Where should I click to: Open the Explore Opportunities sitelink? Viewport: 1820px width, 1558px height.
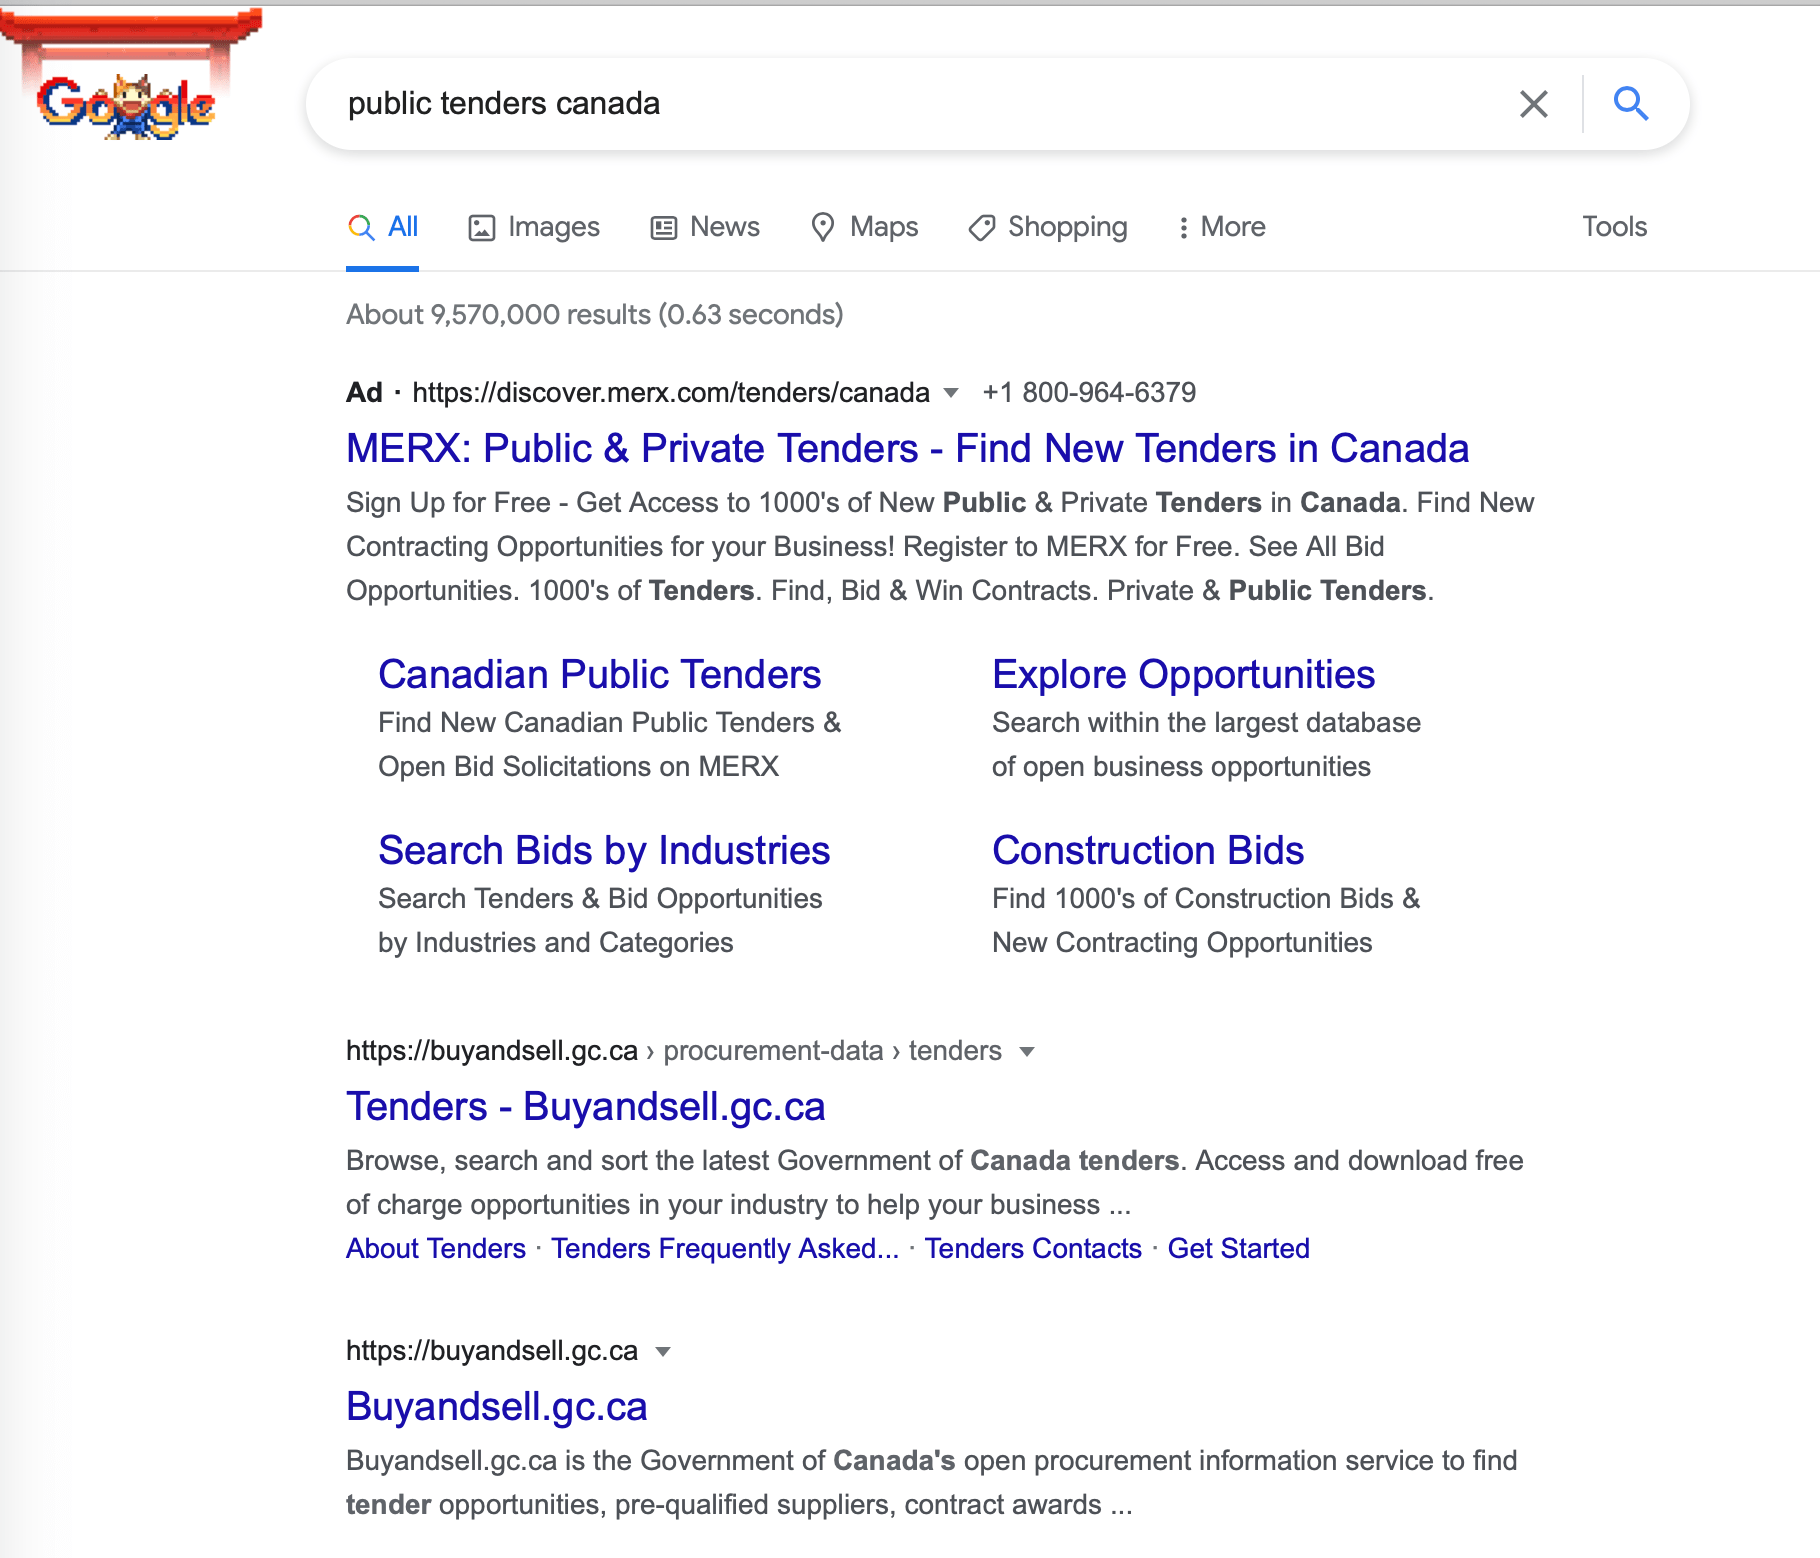(x=1183, y=675)
